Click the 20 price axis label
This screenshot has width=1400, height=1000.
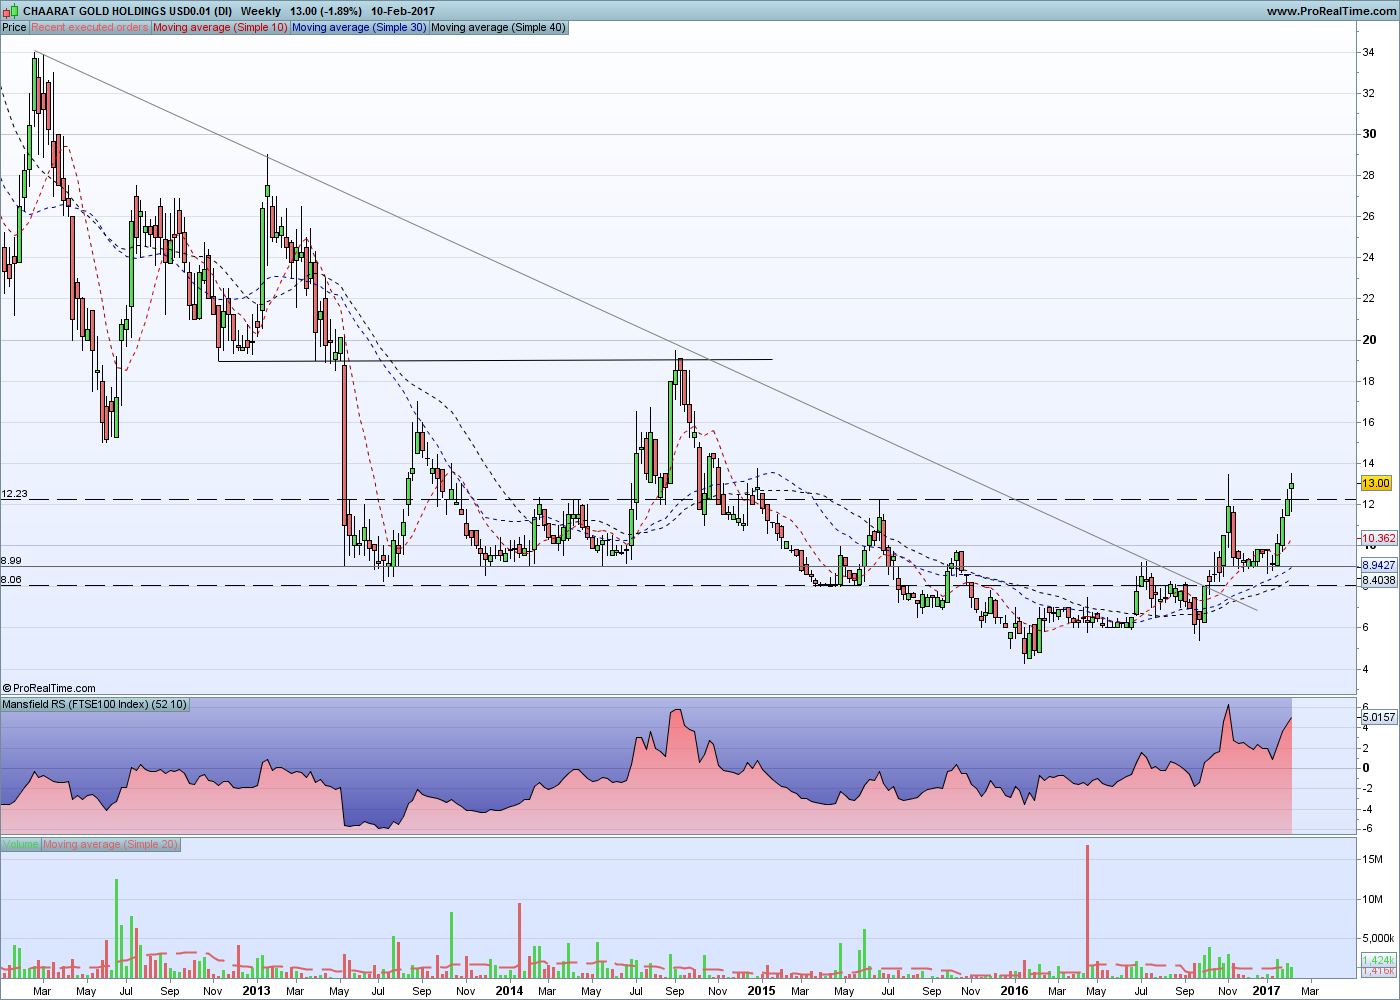pos(1368,340)
